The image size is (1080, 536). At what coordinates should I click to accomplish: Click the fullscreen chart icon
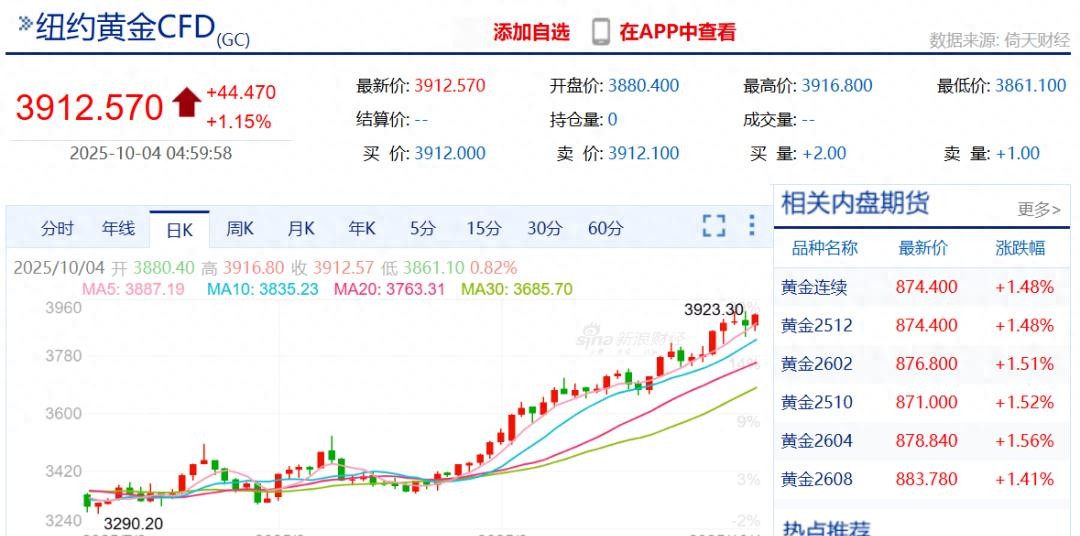pyautogui.click(x=713, y=226)
